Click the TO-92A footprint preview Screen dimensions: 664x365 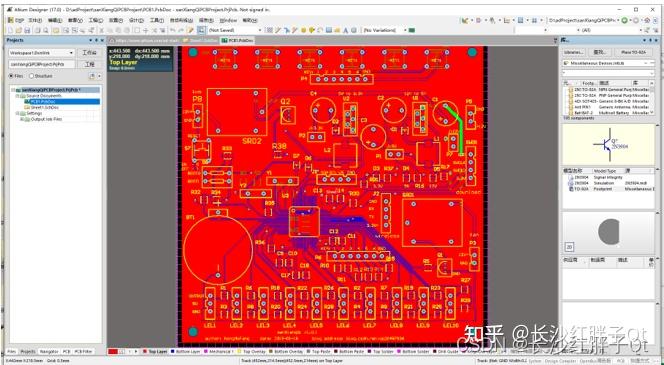[x=608, y=232]
